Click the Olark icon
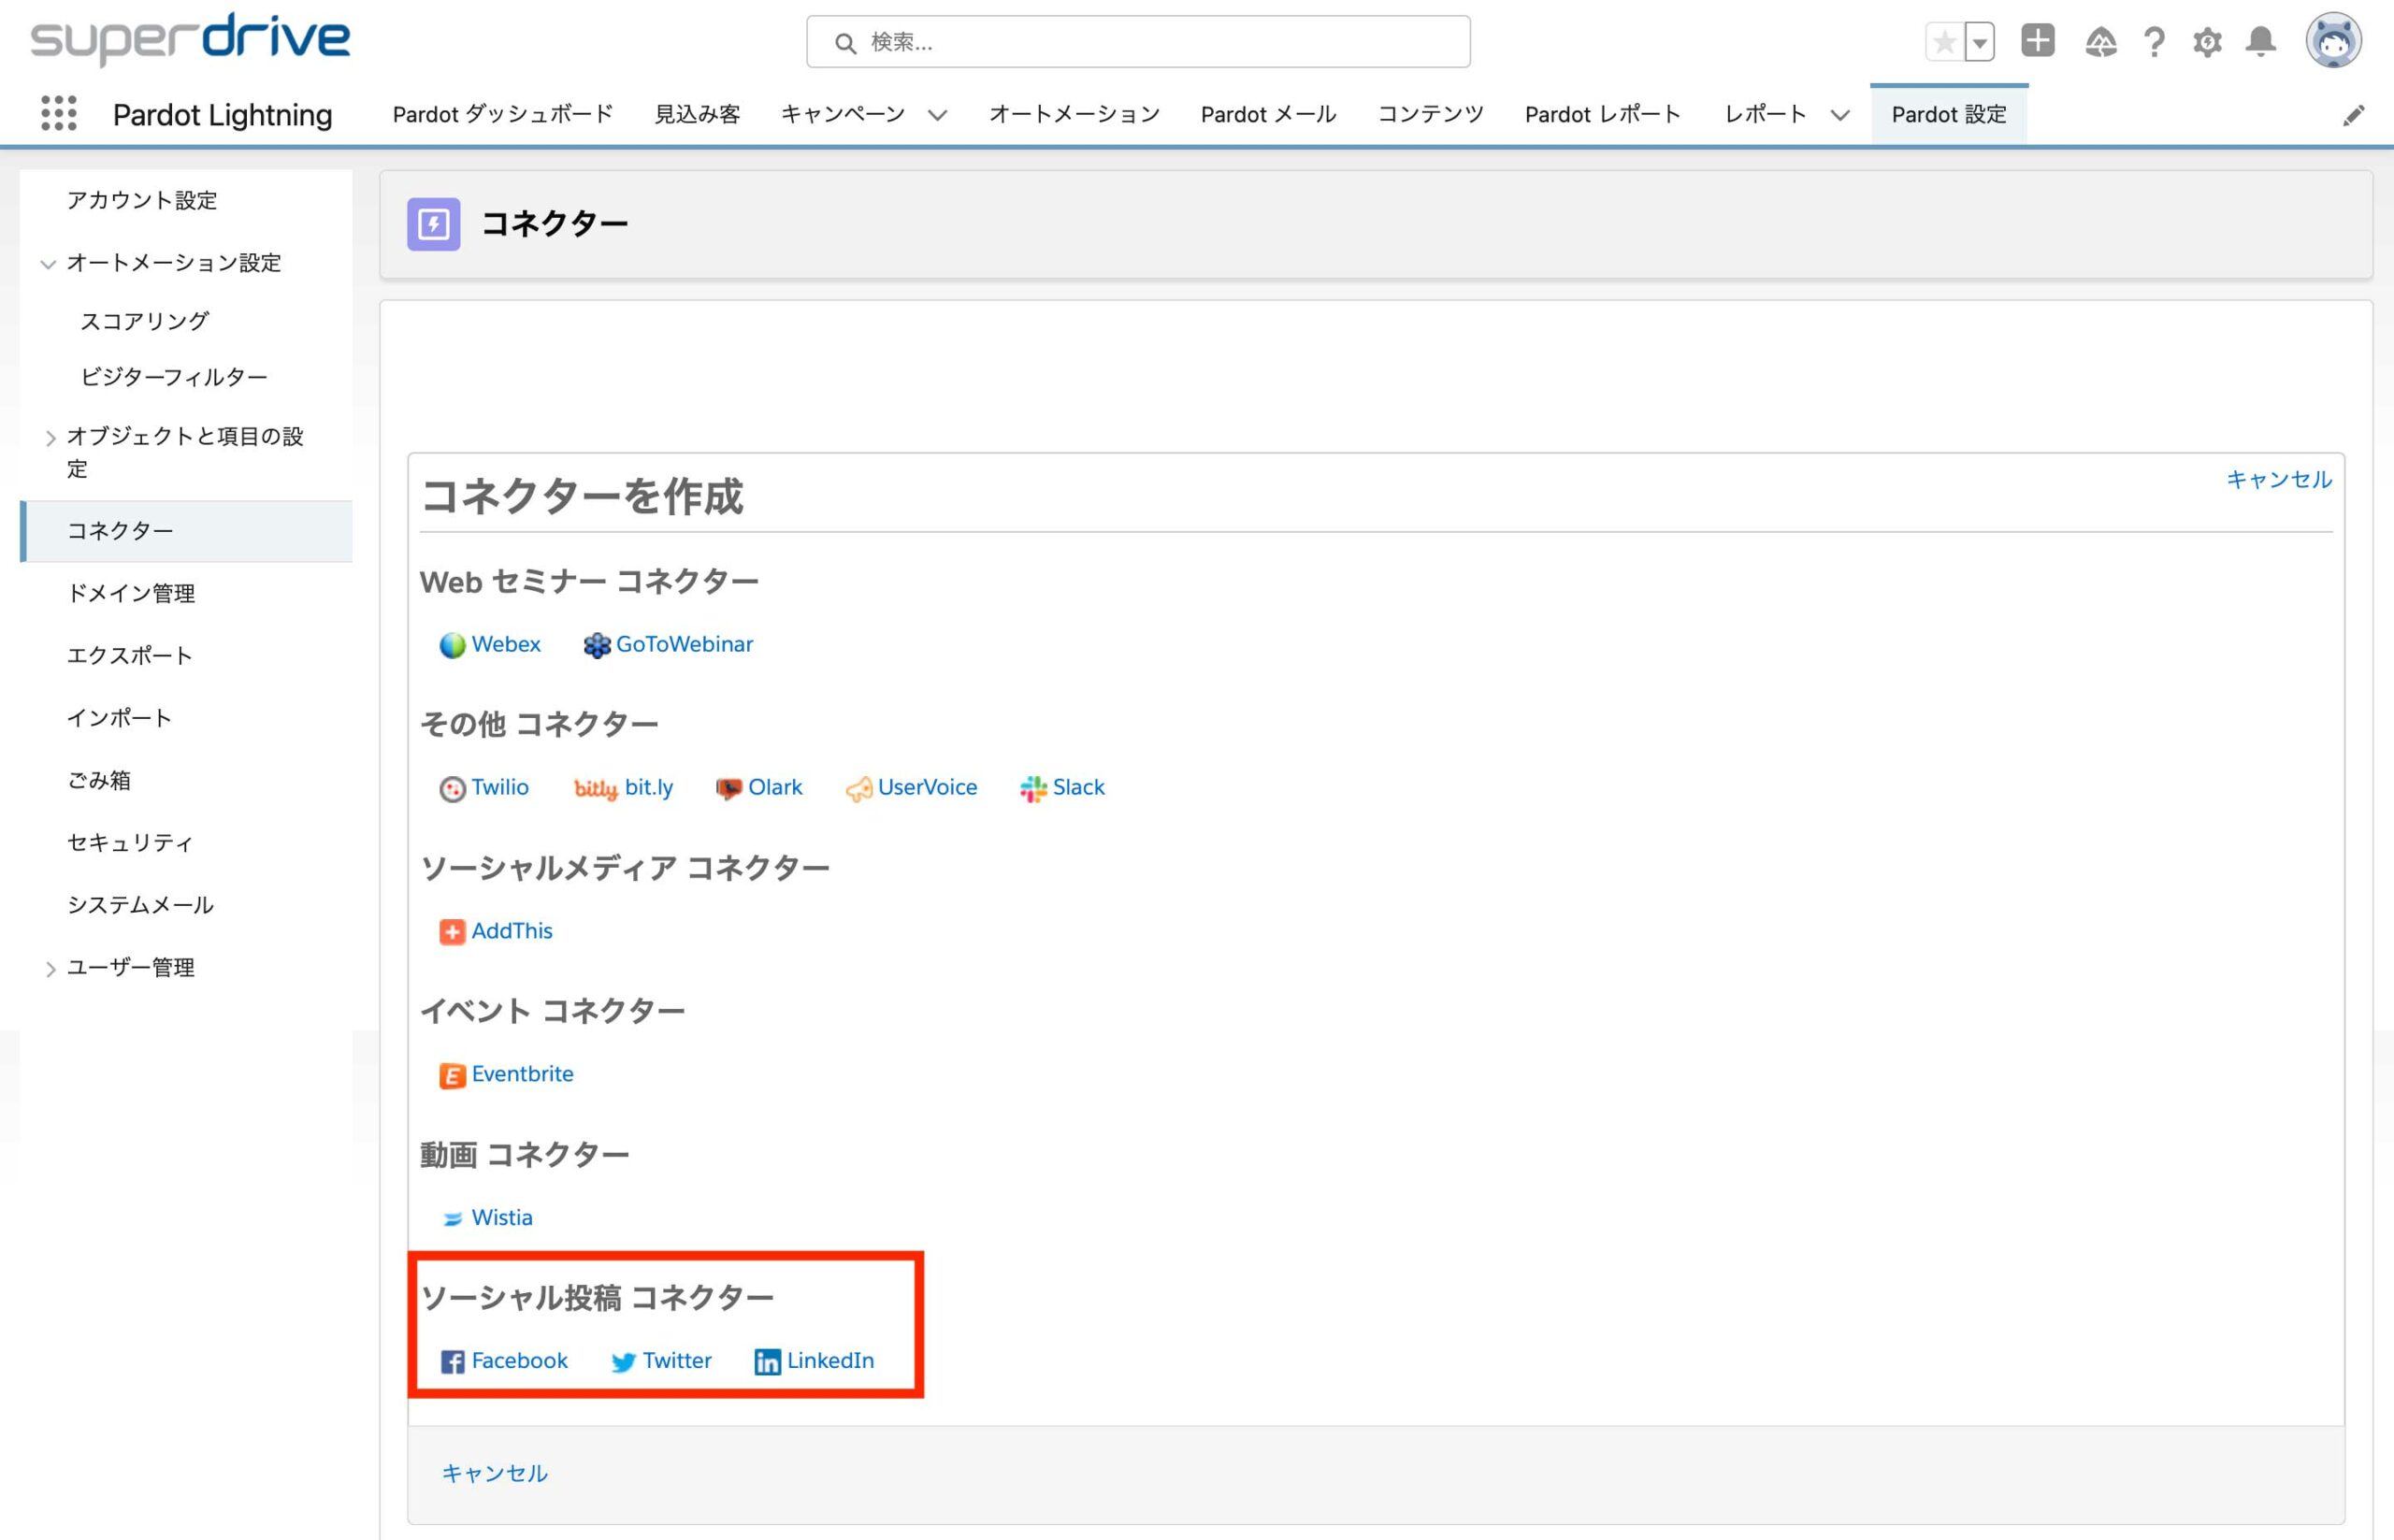 click(x=729, y=789)
